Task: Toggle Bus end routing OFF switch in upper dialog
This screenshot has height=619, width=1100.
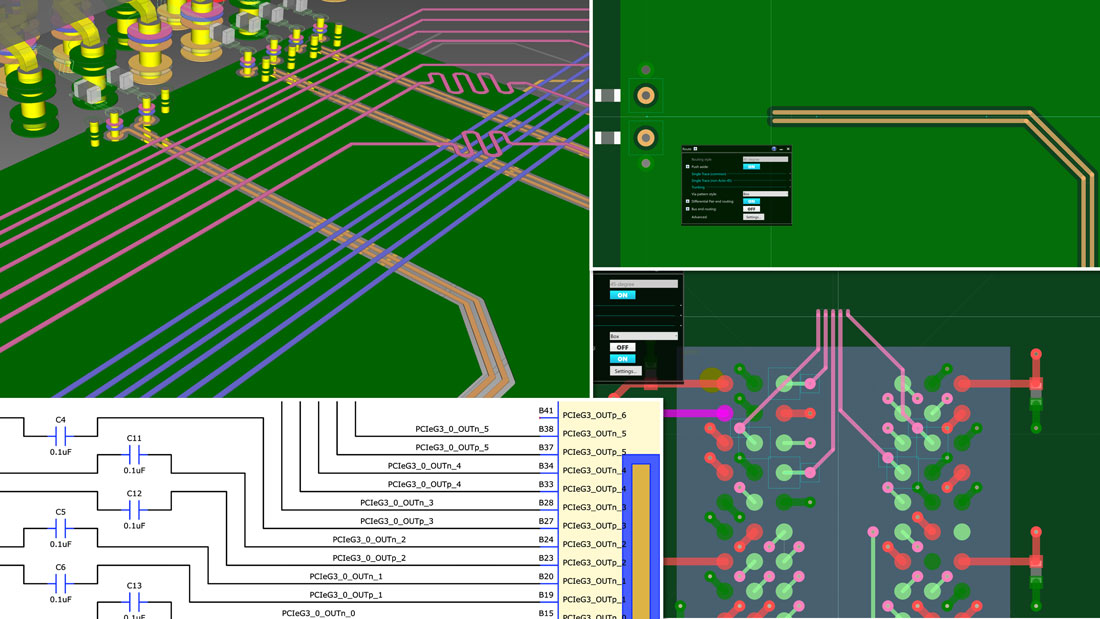Action: pos(751,209)
